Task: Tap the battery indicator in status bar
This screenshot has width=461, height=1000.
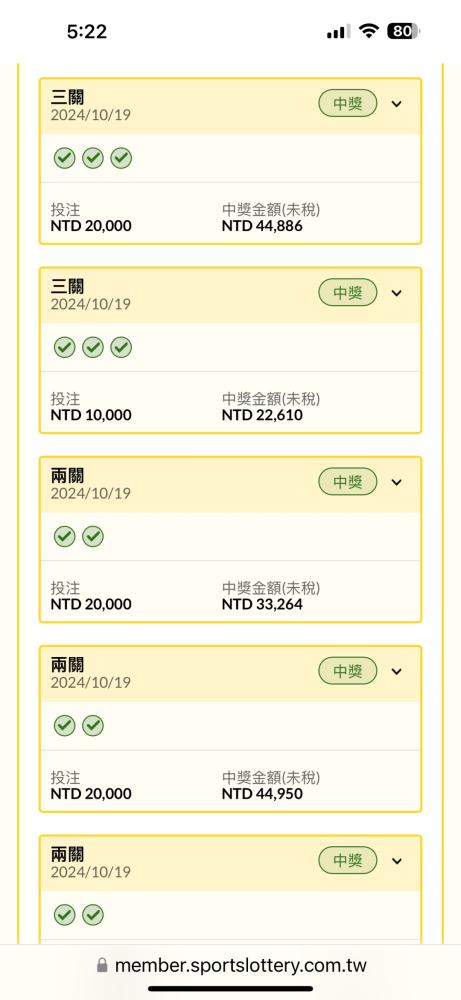Action: (403, 31)
